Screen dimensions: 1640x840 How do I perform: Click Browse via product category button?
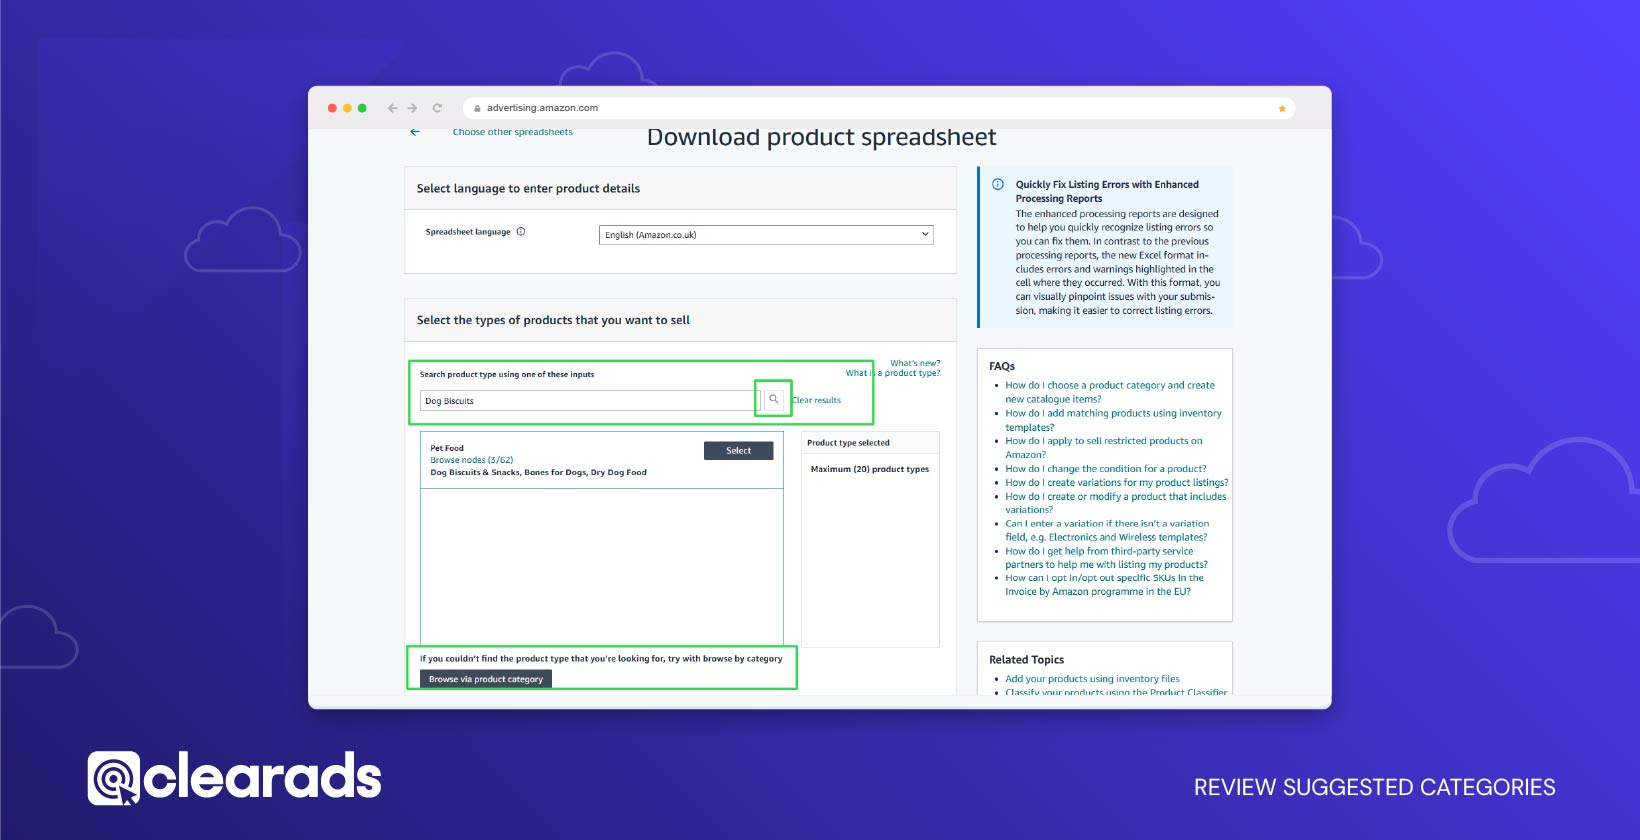click(x=486, y=679)
